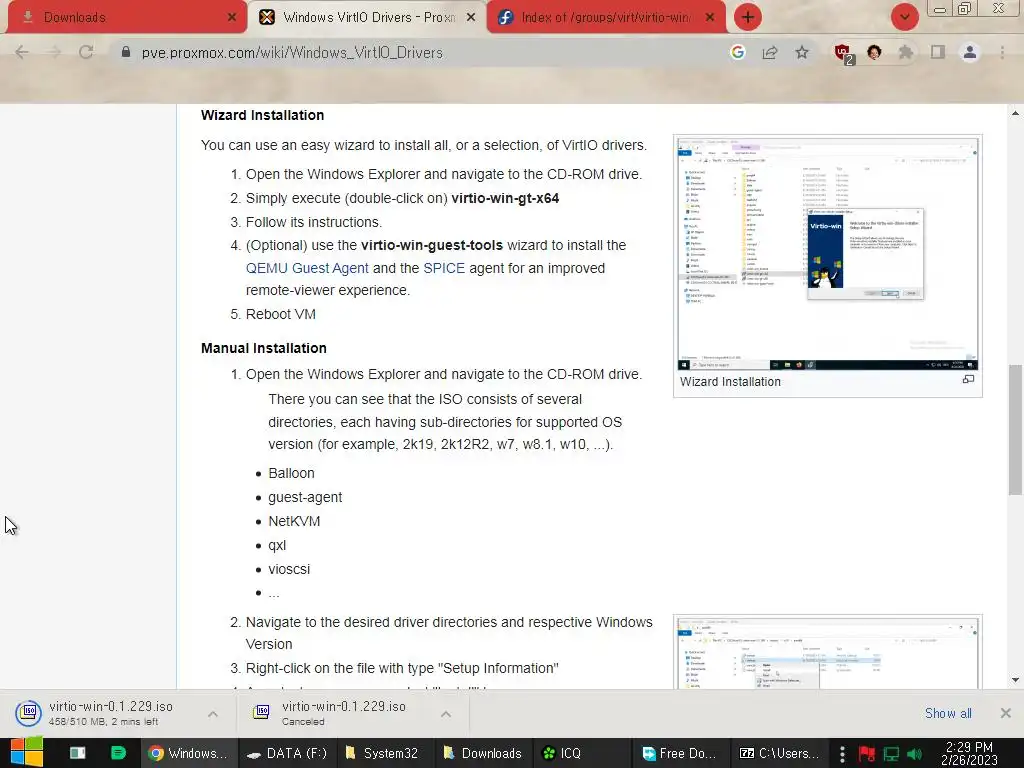Open the Downloads folder taskbar window
The image size is (1024, 768).
pyautogui.click(x=483, y=753)
